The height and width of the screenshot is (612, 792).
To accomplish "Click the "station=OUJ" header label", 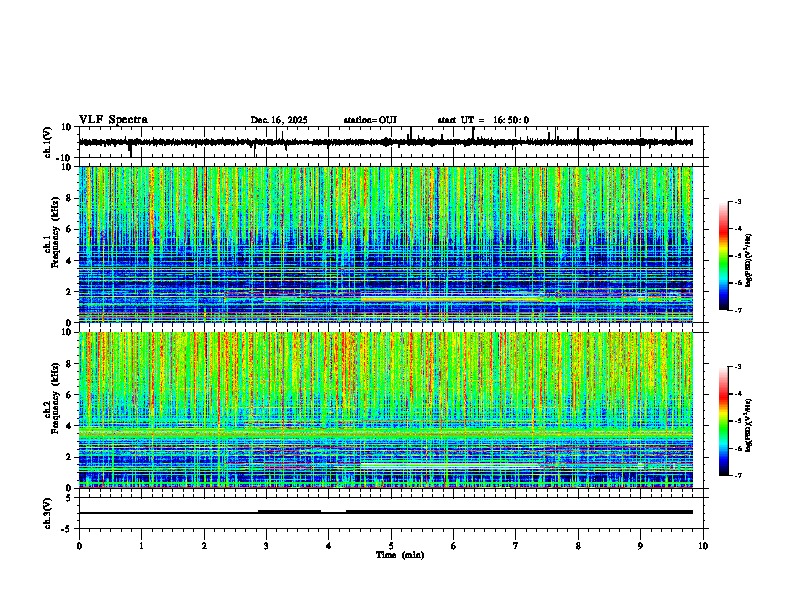I will pos(370,120).
